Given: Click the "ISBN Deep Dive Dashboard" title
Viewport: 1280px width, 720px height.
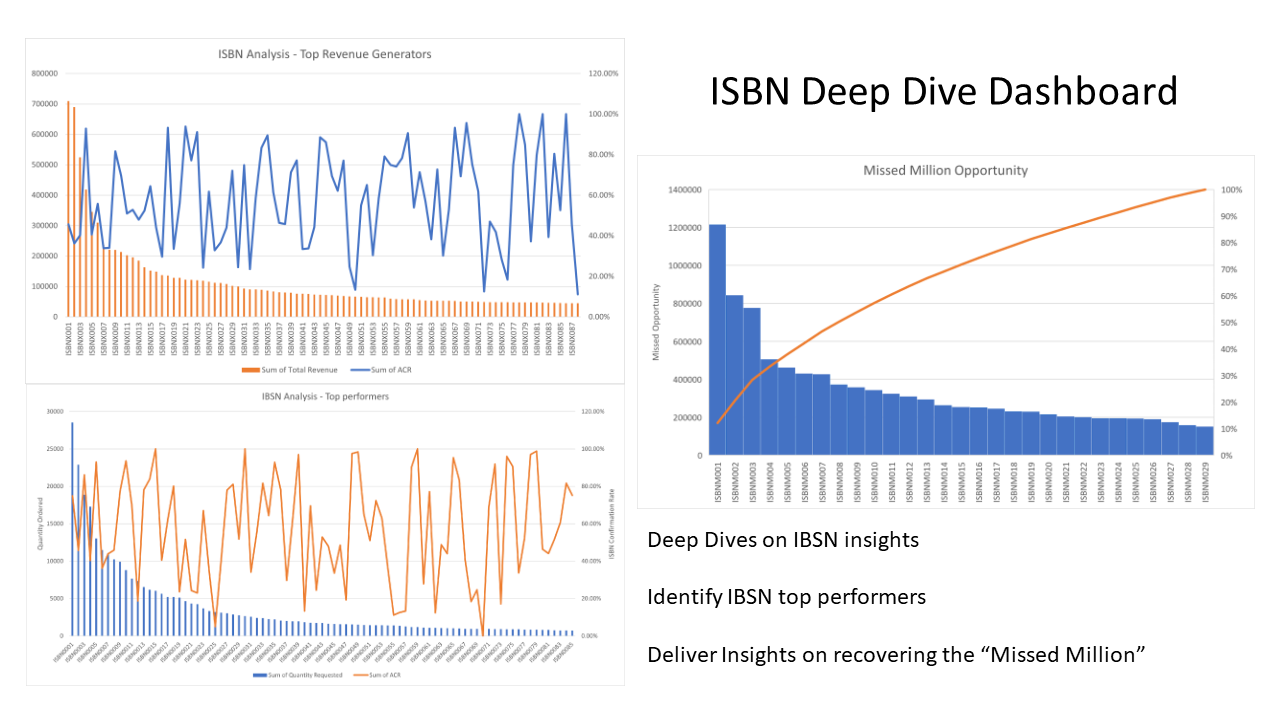Looking at the screenshot, I should (943, 92).
